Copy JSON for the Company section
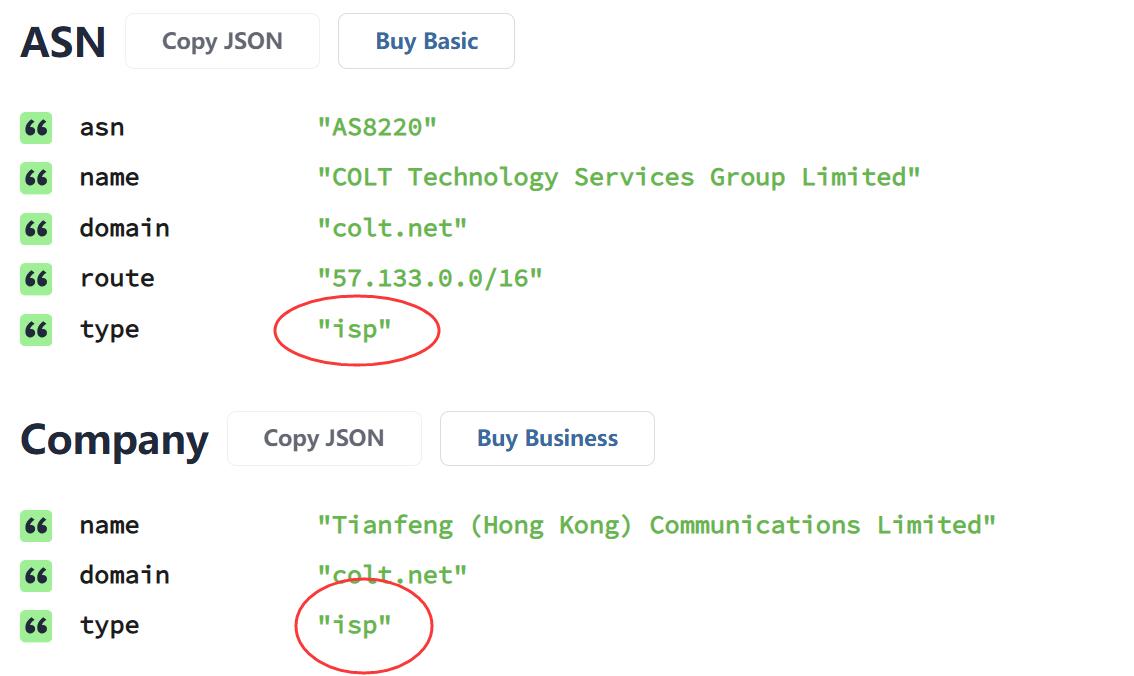1134x676 pixels. 324,438
